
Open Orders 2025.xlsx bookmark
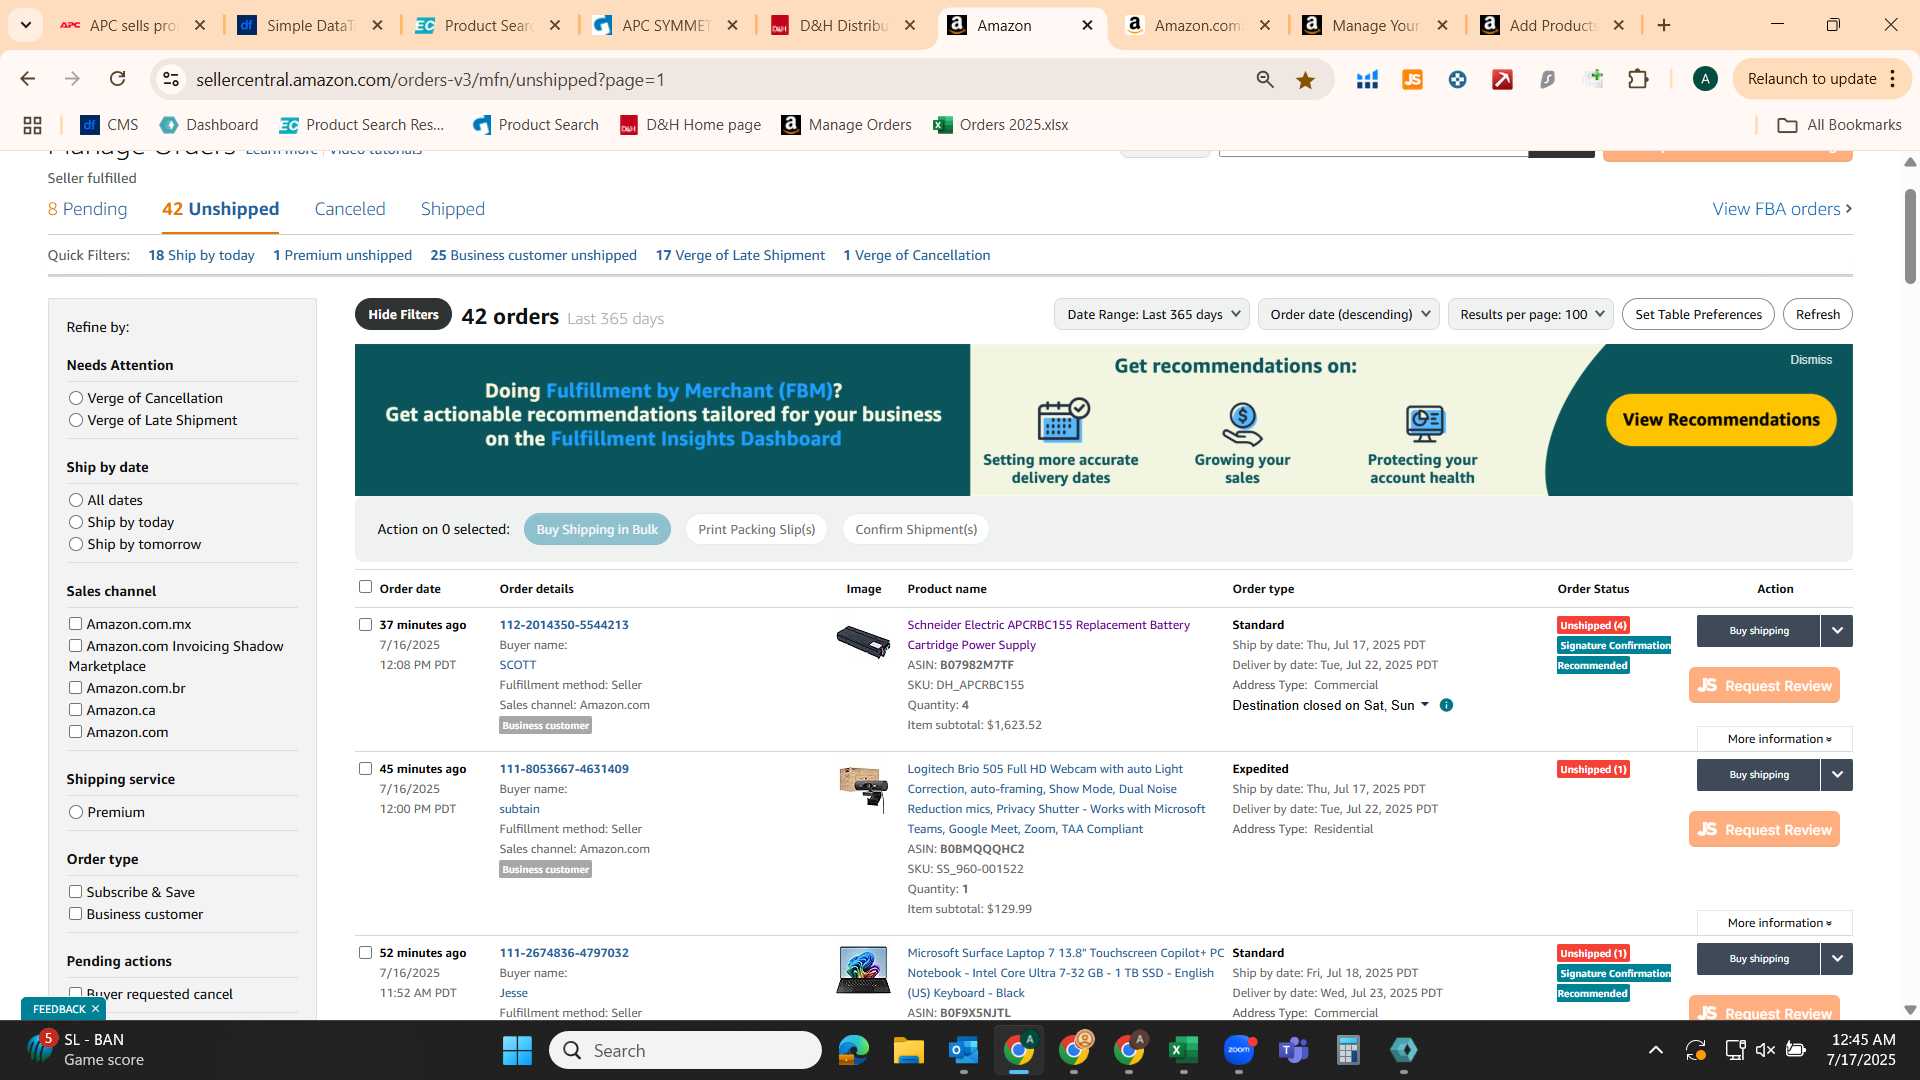[1001, 125]
